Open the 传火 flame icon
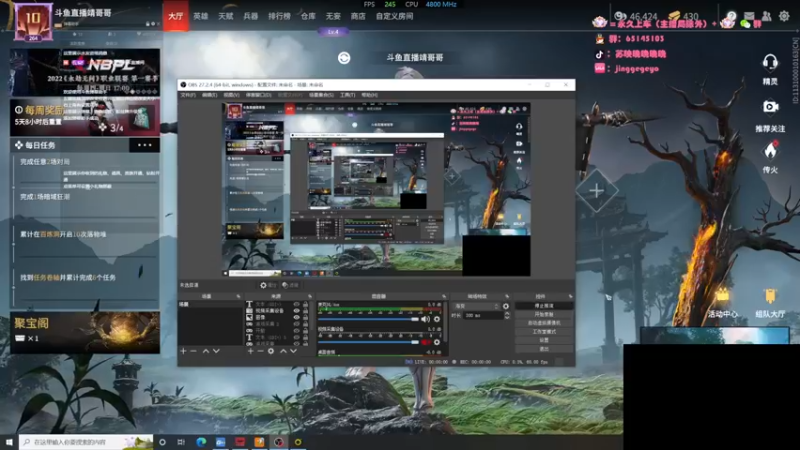 [770, 150]
